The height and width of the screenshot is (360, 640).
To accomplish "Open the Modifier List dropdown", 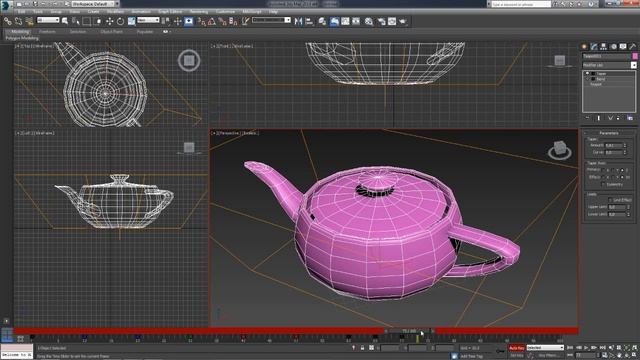I will (609, 65).
